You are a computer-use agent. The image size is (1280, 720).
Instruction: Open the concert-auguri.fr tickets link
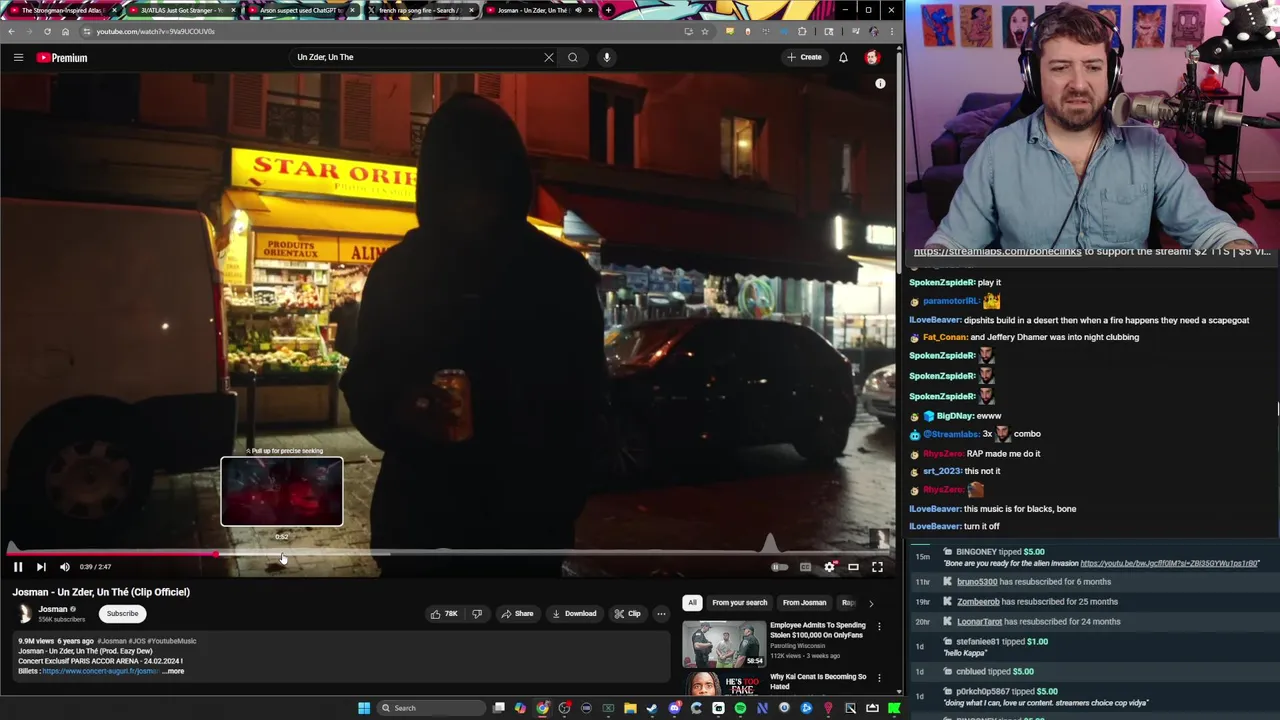click(100, 671)
